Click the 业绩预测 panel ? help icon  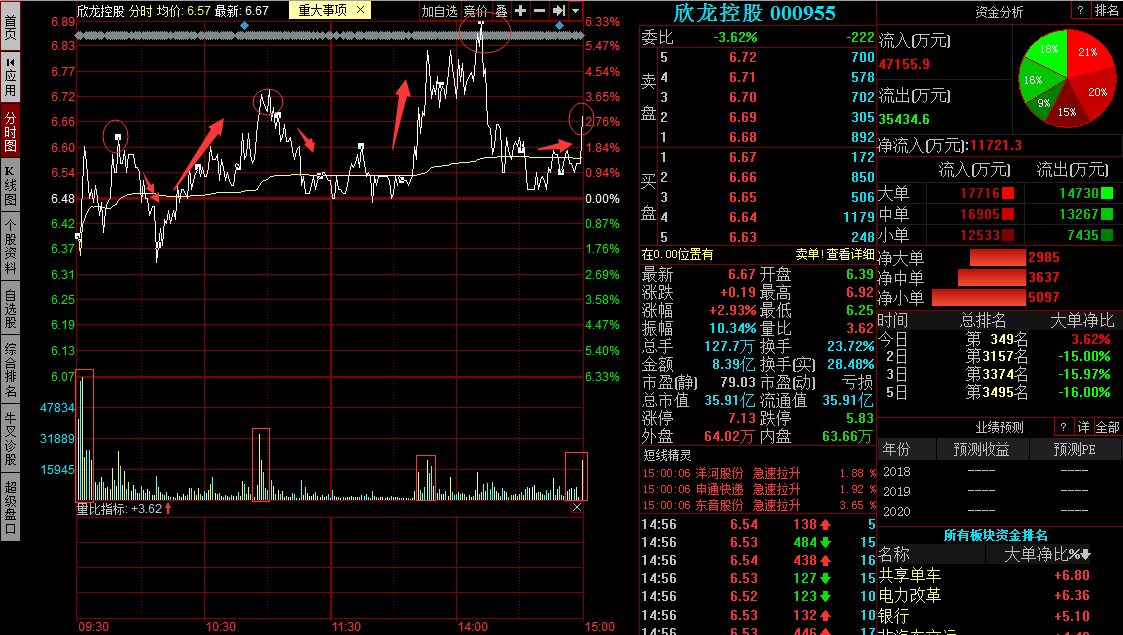click(1062, 426)
